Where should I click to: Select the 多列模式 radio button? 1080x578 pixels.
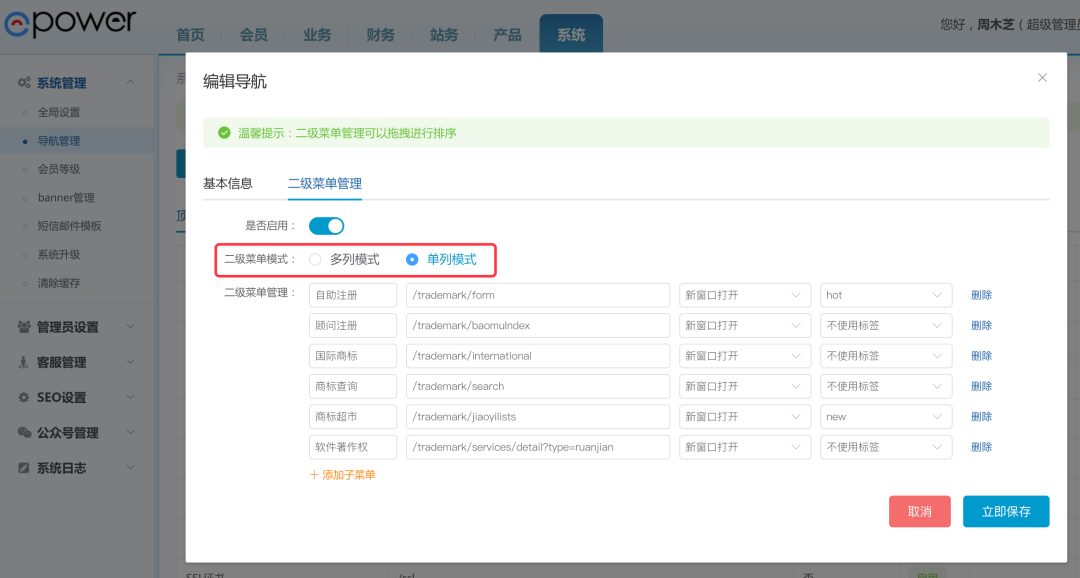click(x=316, y=260)
